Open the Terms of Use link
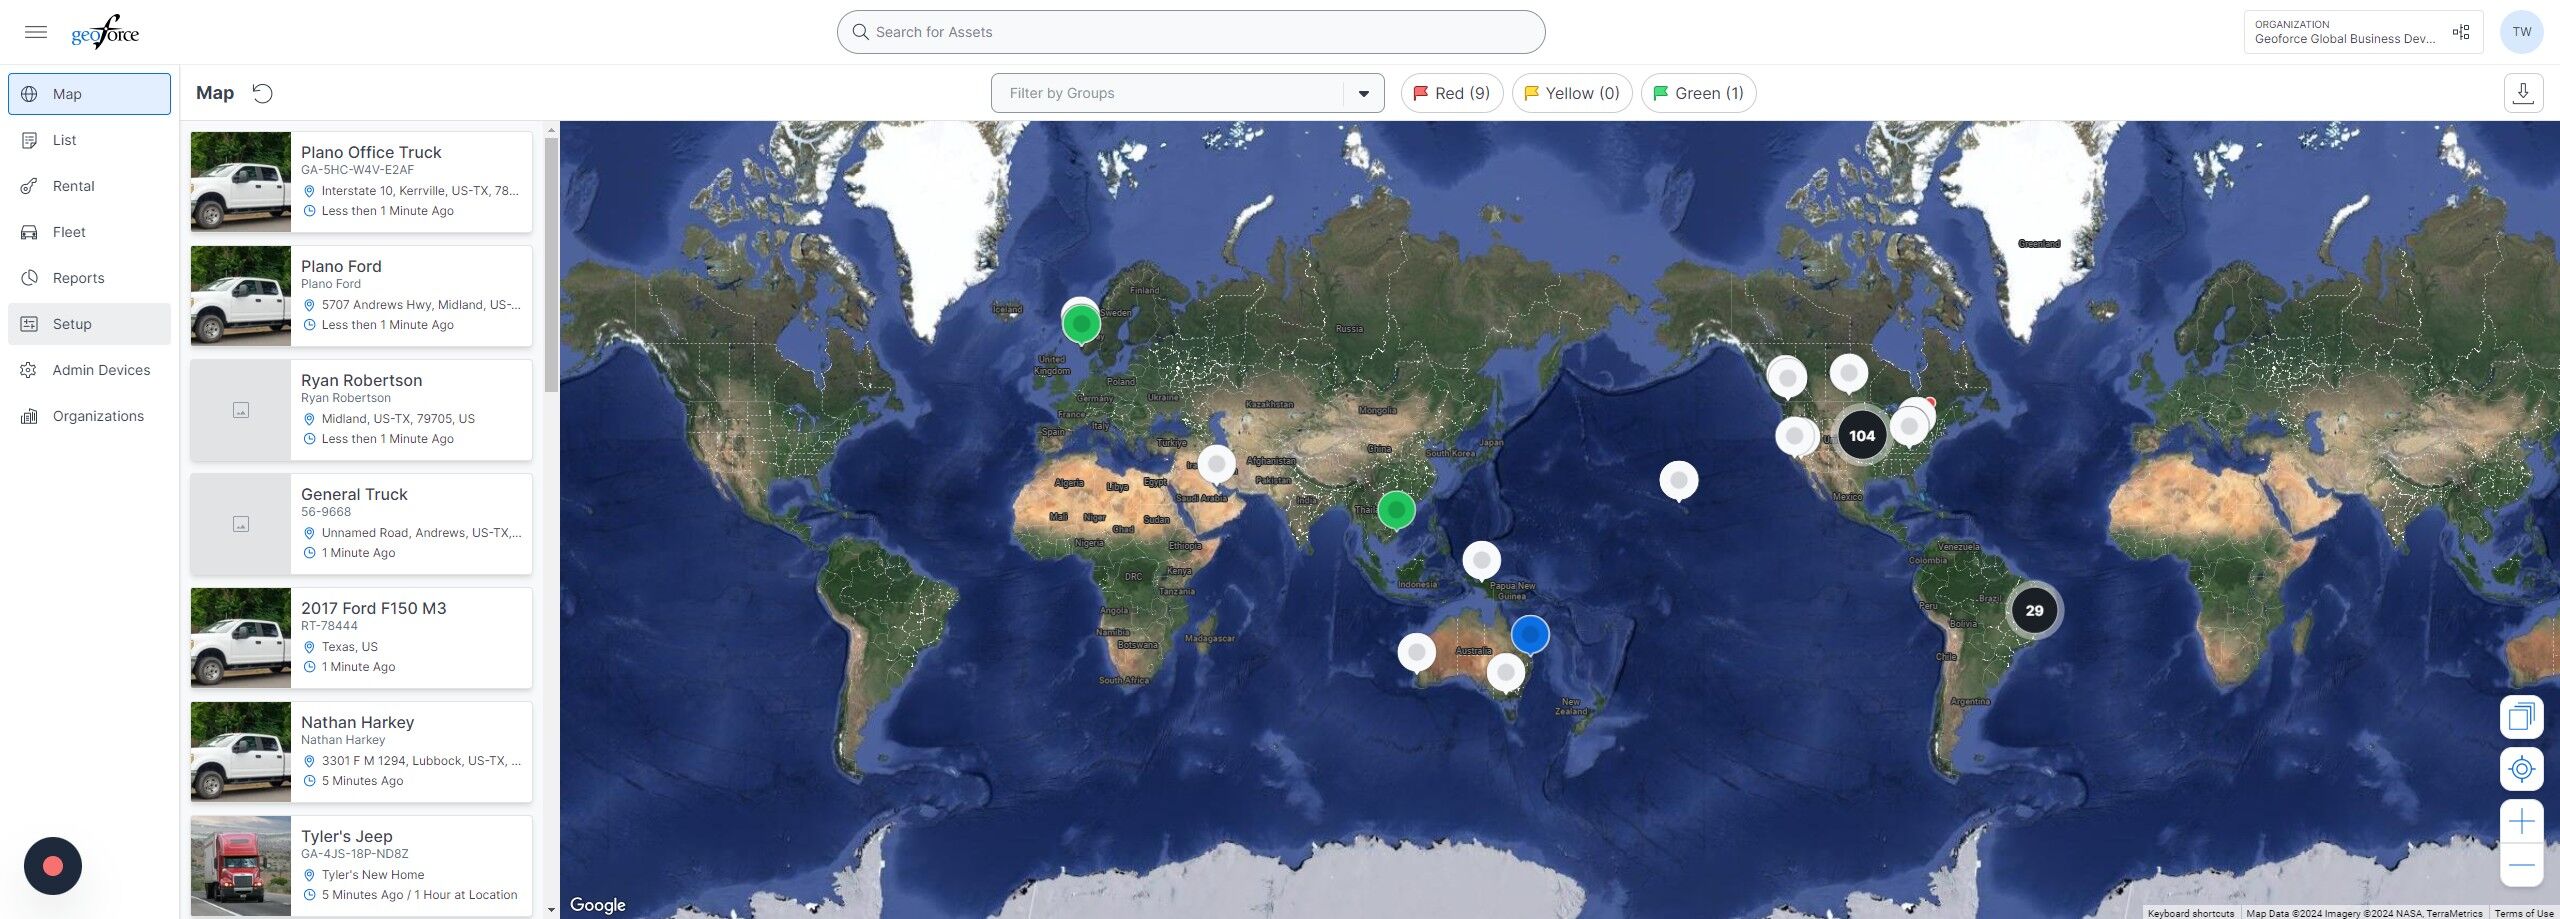 click(x=2523, y=913)
